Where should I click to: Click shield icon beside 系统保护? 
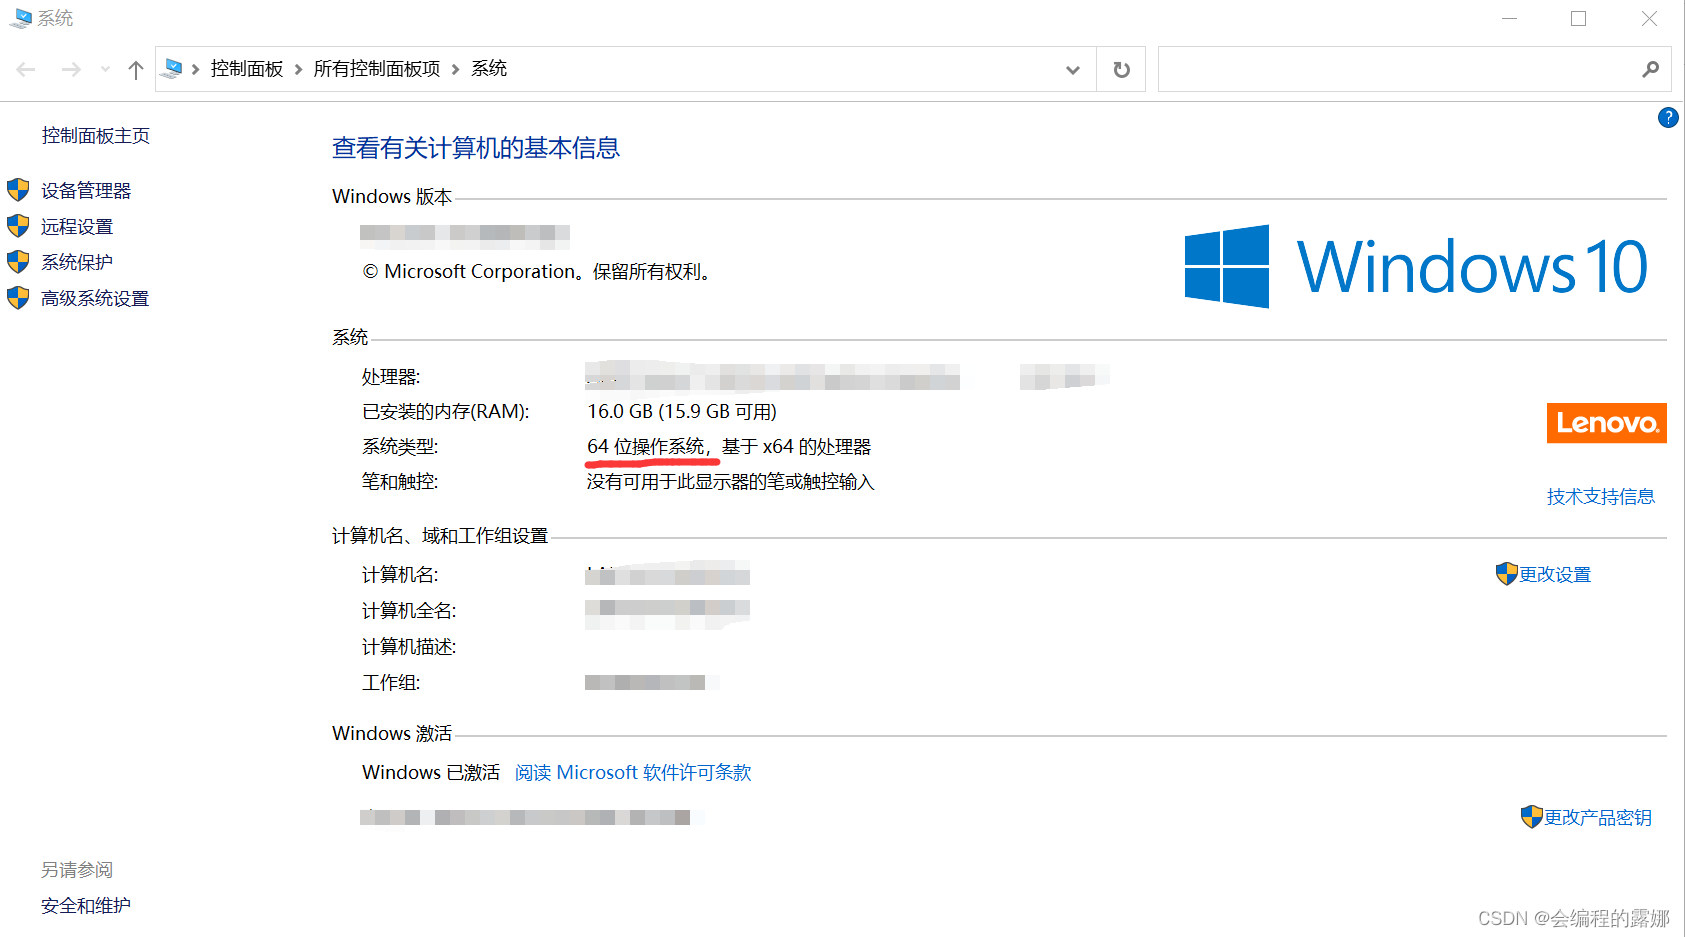tap(18, 262)
